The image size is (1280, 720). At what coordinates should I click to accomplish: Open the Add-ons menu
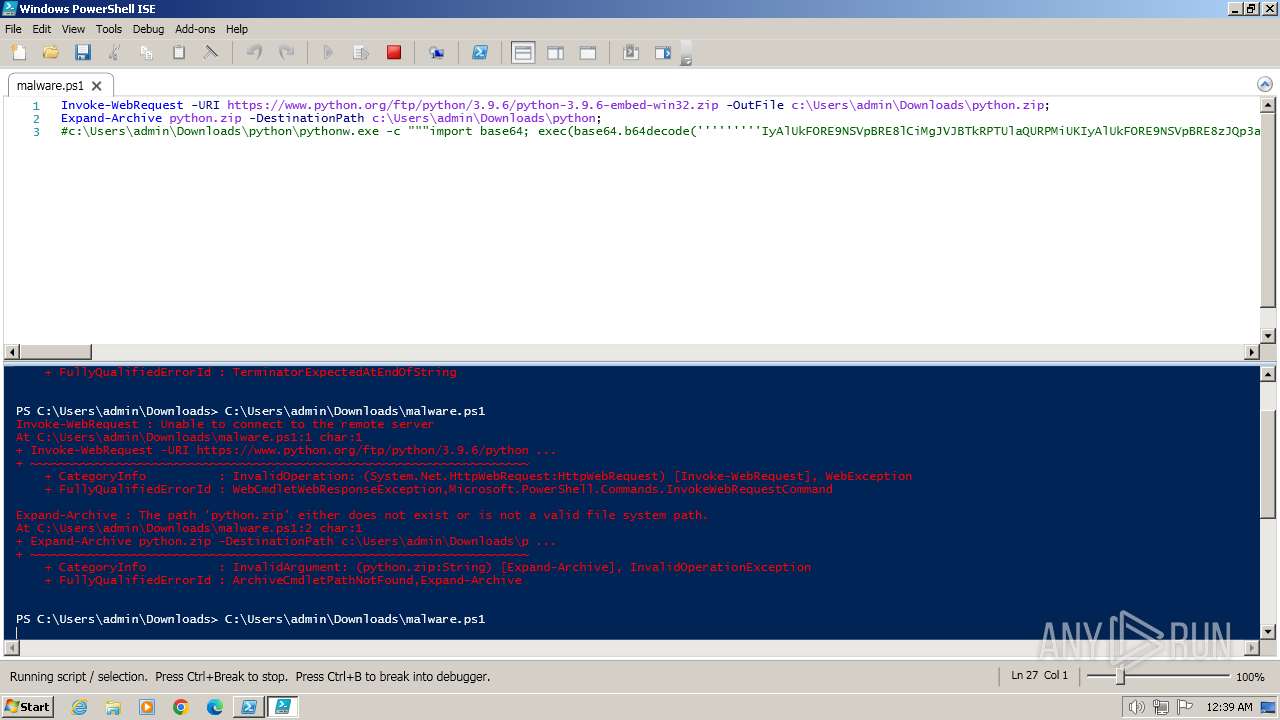(195, 29)
